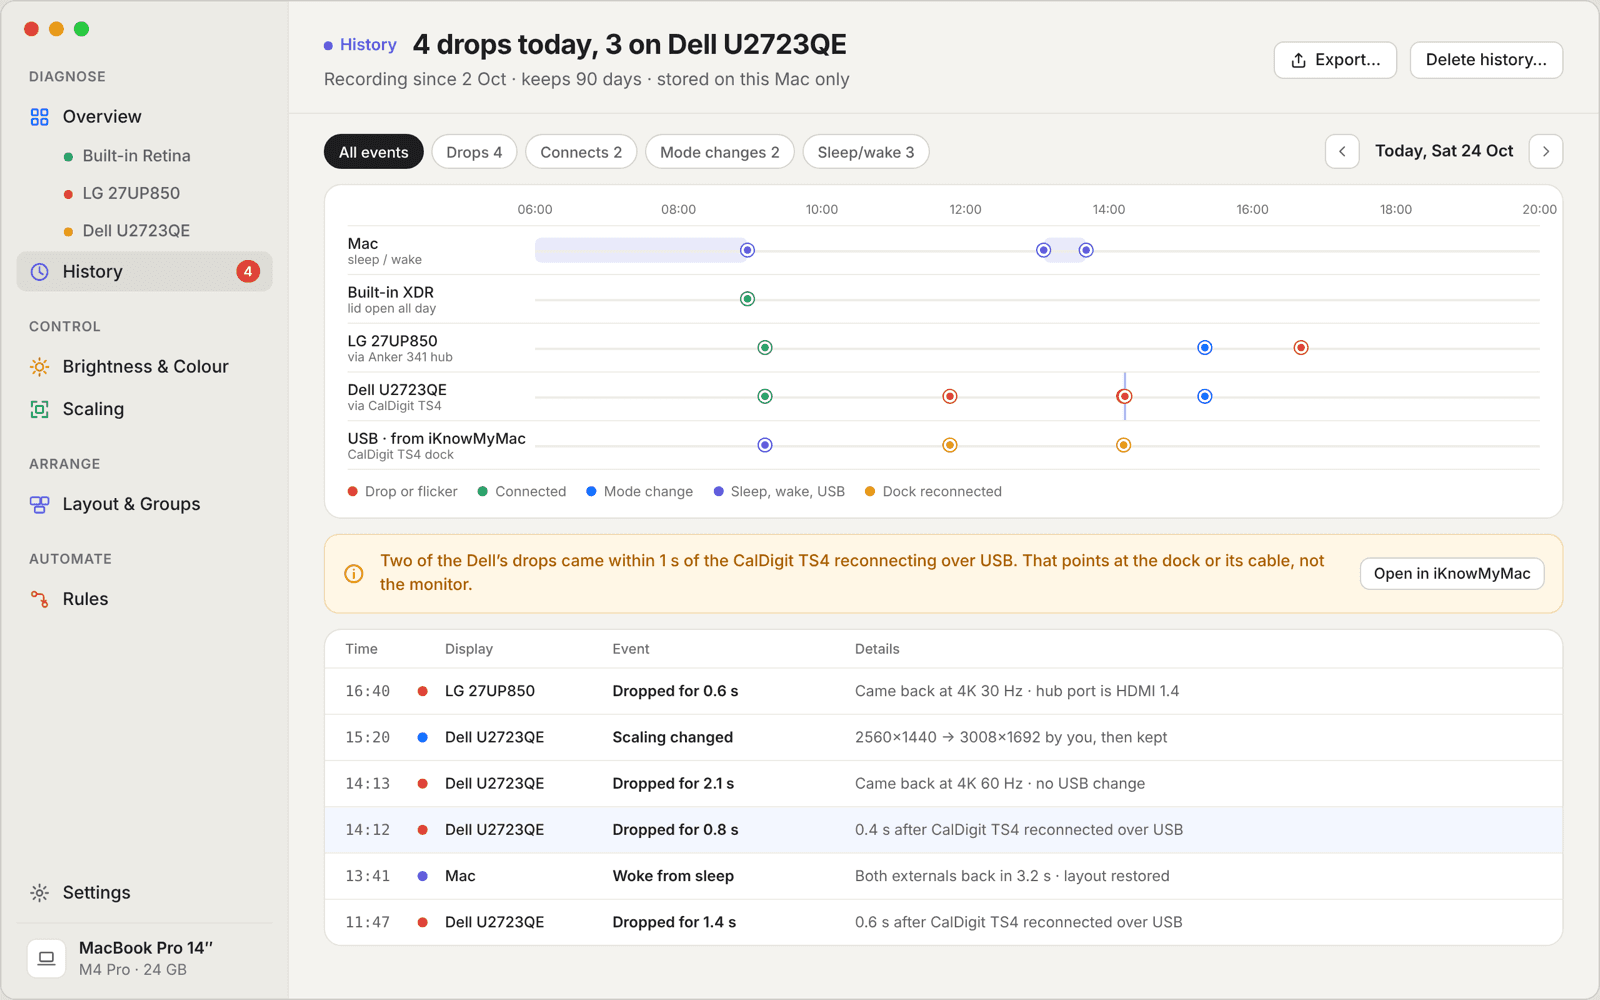Image resolution: width=1600 pixels, height=1000 pixels.
Task: Click LG 27UP850 red drop marker on timeline
Action: click(1301, 348)
